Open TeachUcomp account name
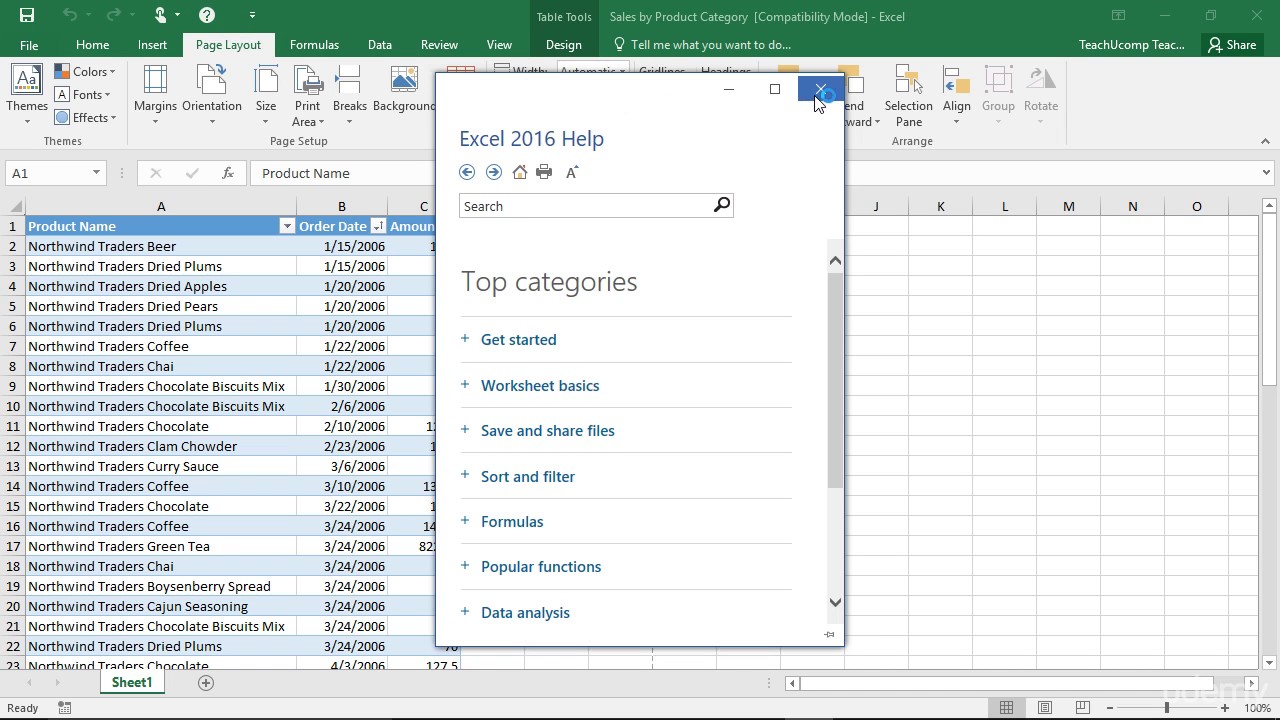The image size is (1280, 720). [1132, 45]
